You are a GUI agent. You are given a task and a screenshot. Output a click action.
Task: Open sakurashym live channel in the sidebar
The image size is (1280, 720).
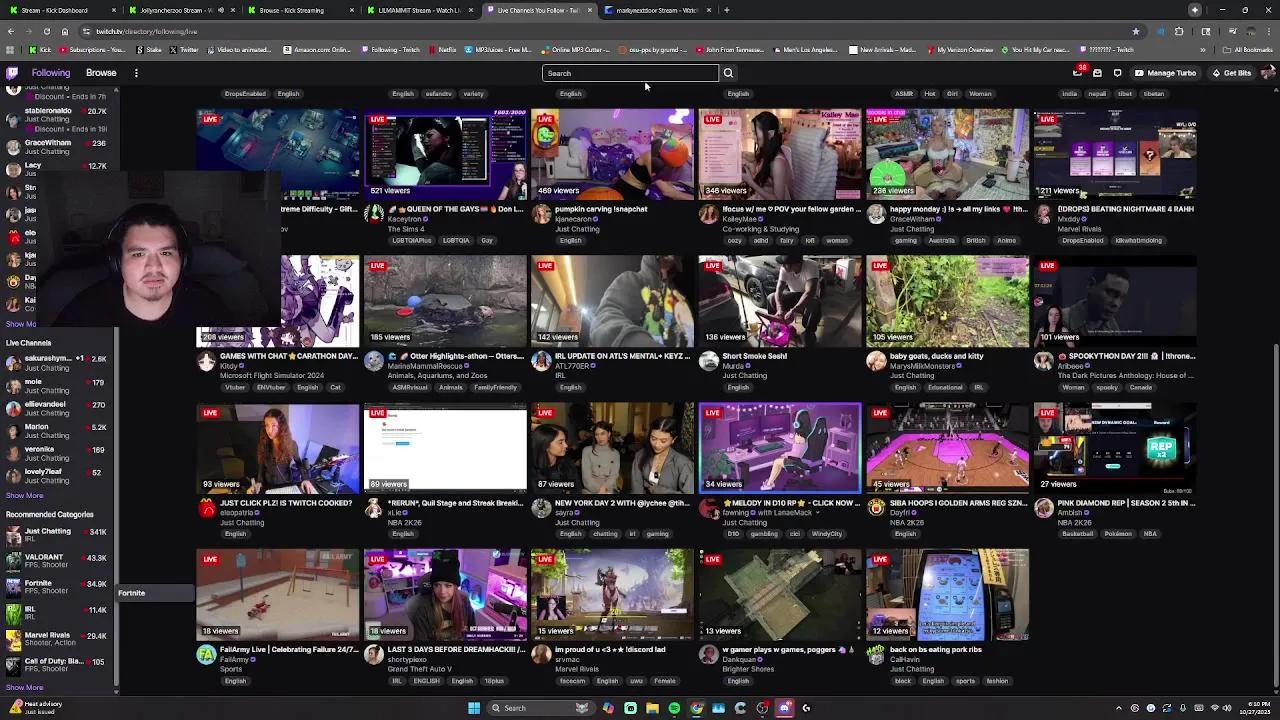coord(58,363)
